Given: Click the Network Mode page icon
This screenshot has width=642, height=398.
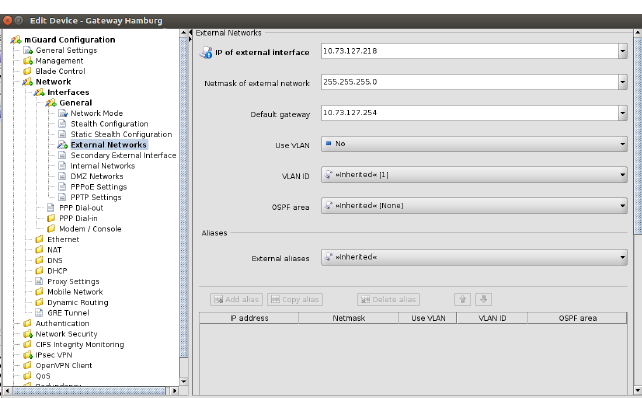Looking at the screenshot, I should point(63,113).
